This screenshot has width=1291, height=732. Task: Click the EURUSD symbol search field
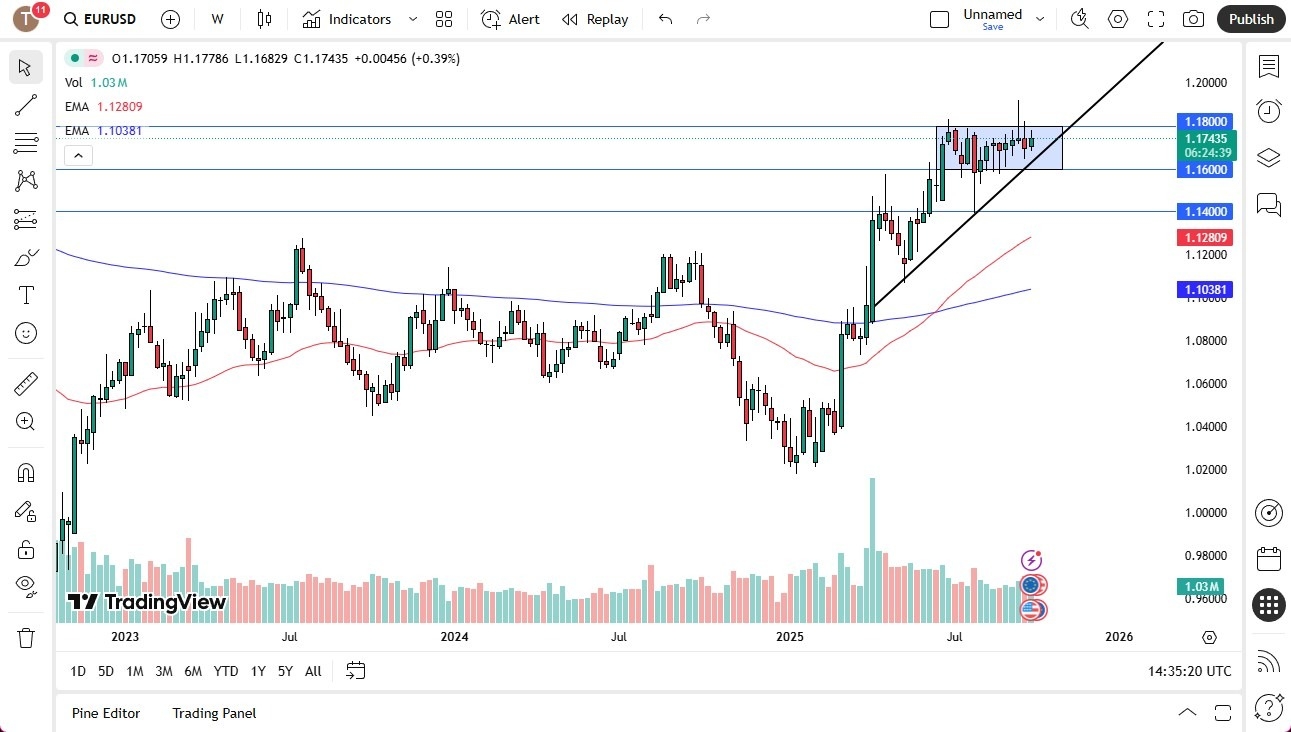point(109,18)
